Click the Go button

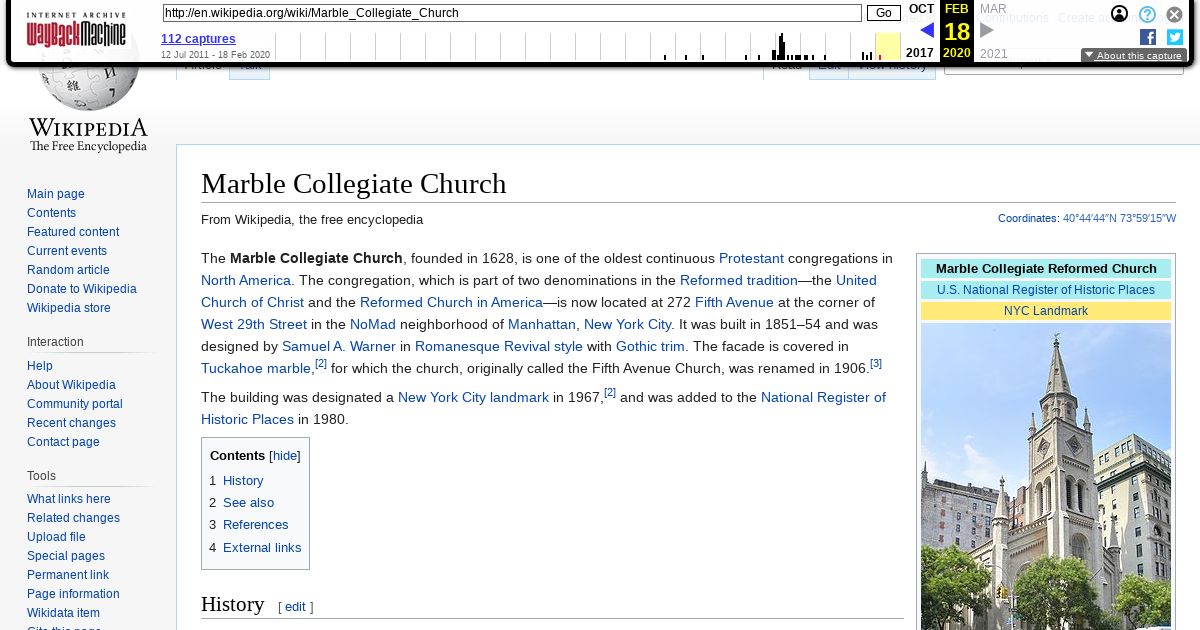click(x=883, y=13)
